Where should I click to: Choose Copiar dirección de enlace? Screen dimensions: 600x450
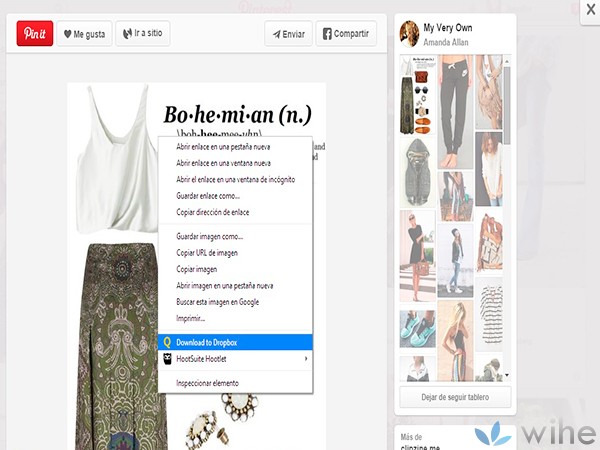tap(235, 212)
